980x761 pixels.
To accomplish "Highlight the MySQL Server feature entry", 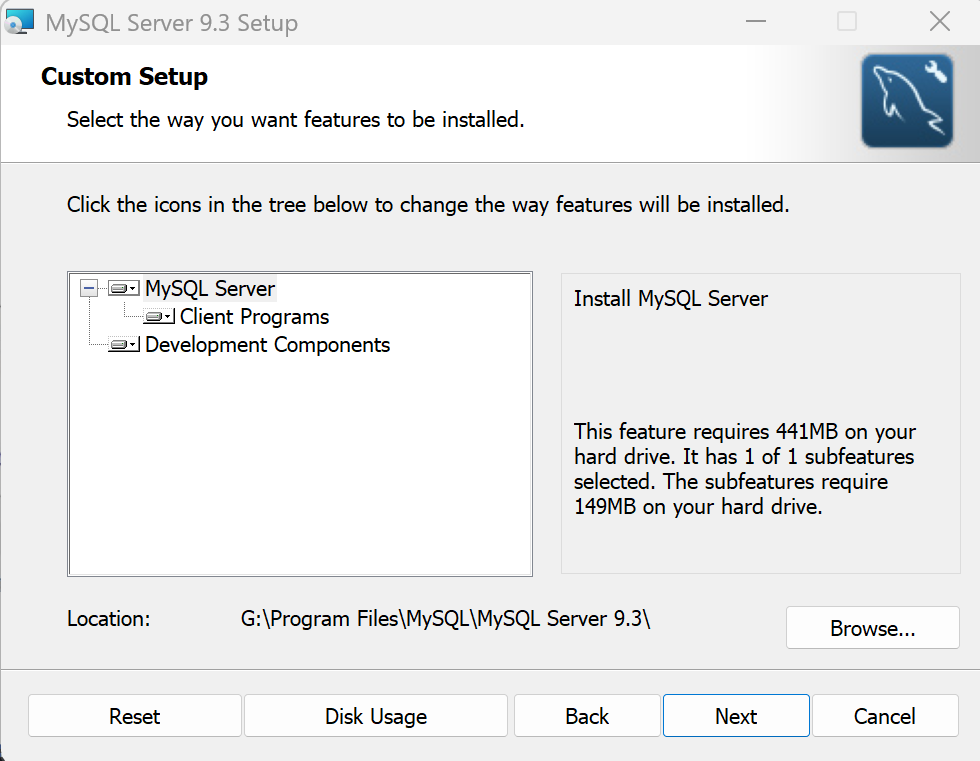I will (210, 288).
